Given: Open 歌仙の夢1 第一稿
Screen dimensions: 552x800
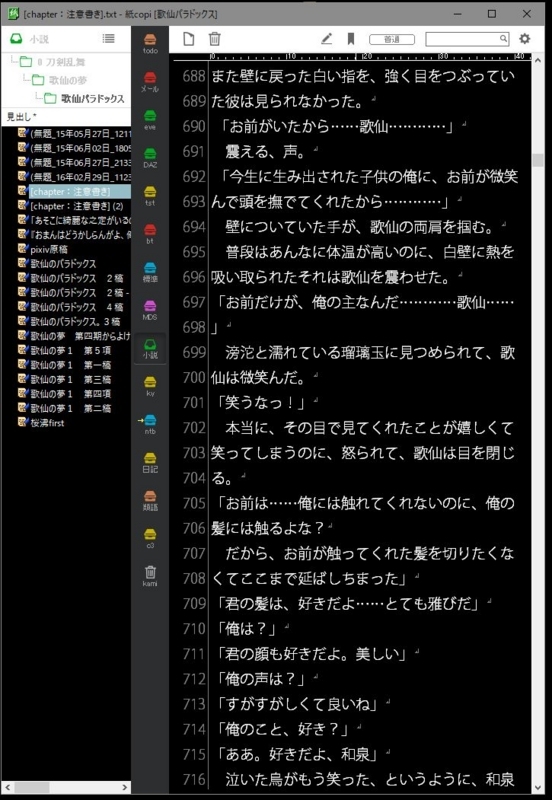Looking at the screenshot, I should click(65, 364).
